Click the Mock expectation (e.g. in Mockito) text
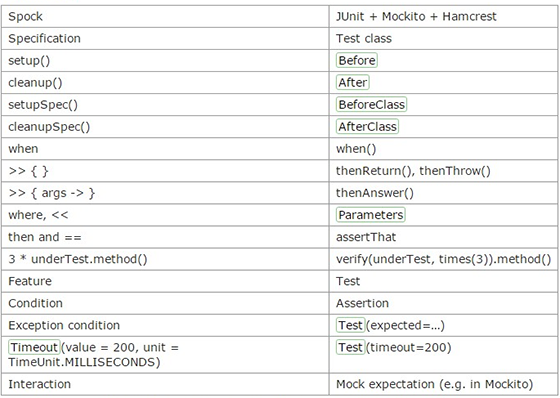The image size is (560, 398). click(x=434, y=384)
